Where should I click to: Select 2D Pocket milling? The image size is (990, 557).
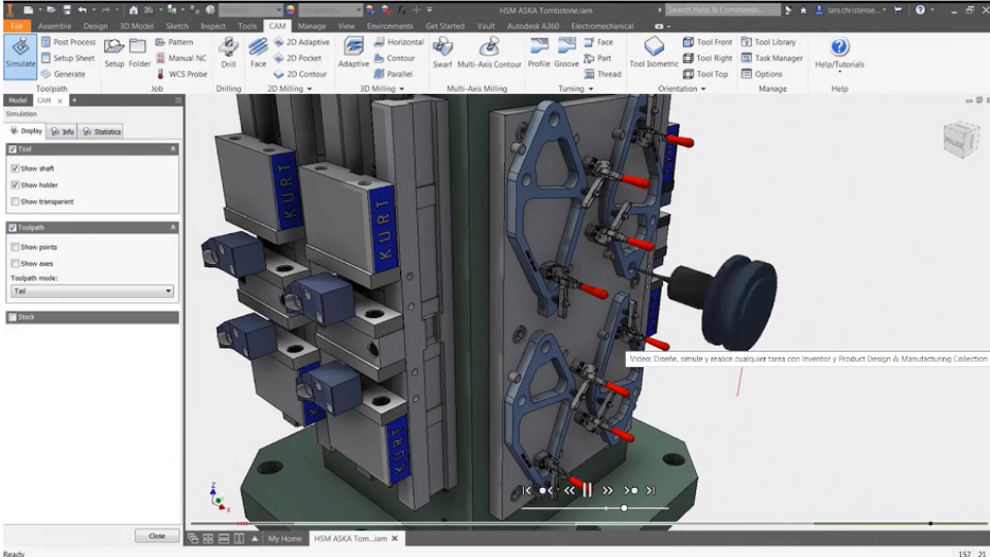(x=298, y=58)
